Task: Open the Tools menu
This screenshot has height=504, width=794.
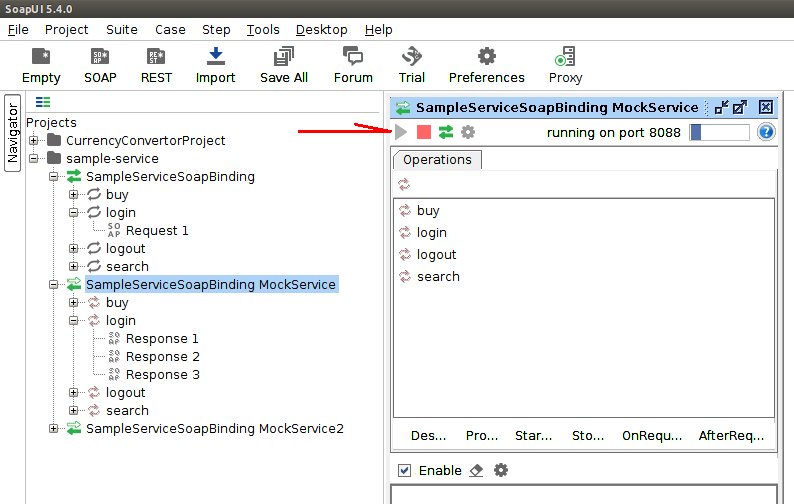Action: coord(263,29)
